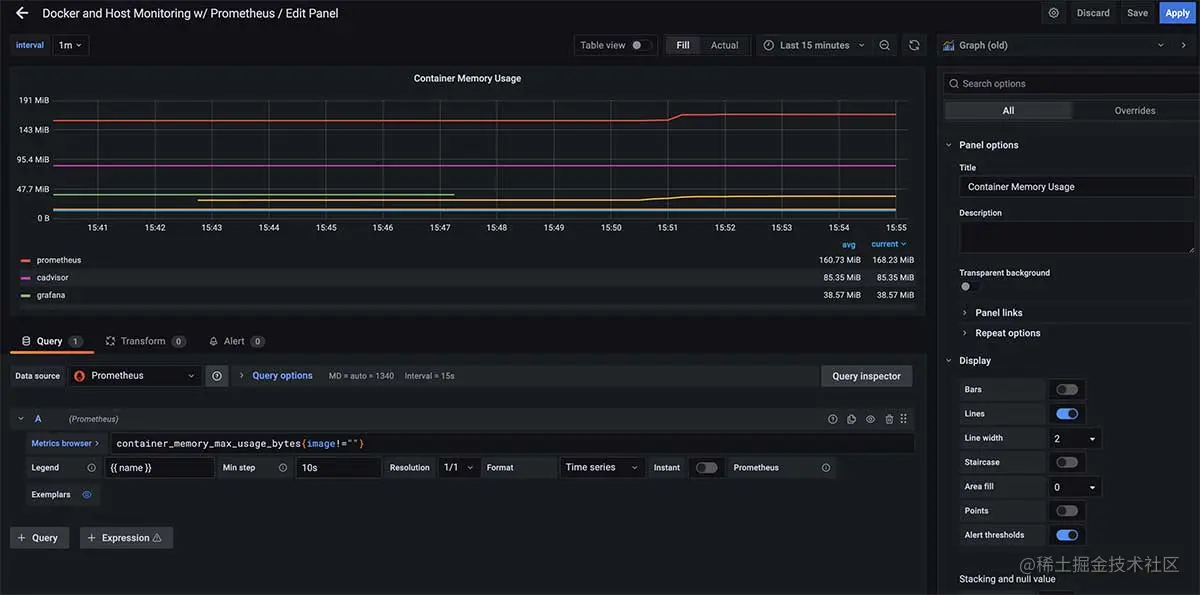The width and height of the screenshot is (1200, 595).
Task: Collapse the options pane with the right chevron
Action: pyautogui.click(x=1184, y=45)
